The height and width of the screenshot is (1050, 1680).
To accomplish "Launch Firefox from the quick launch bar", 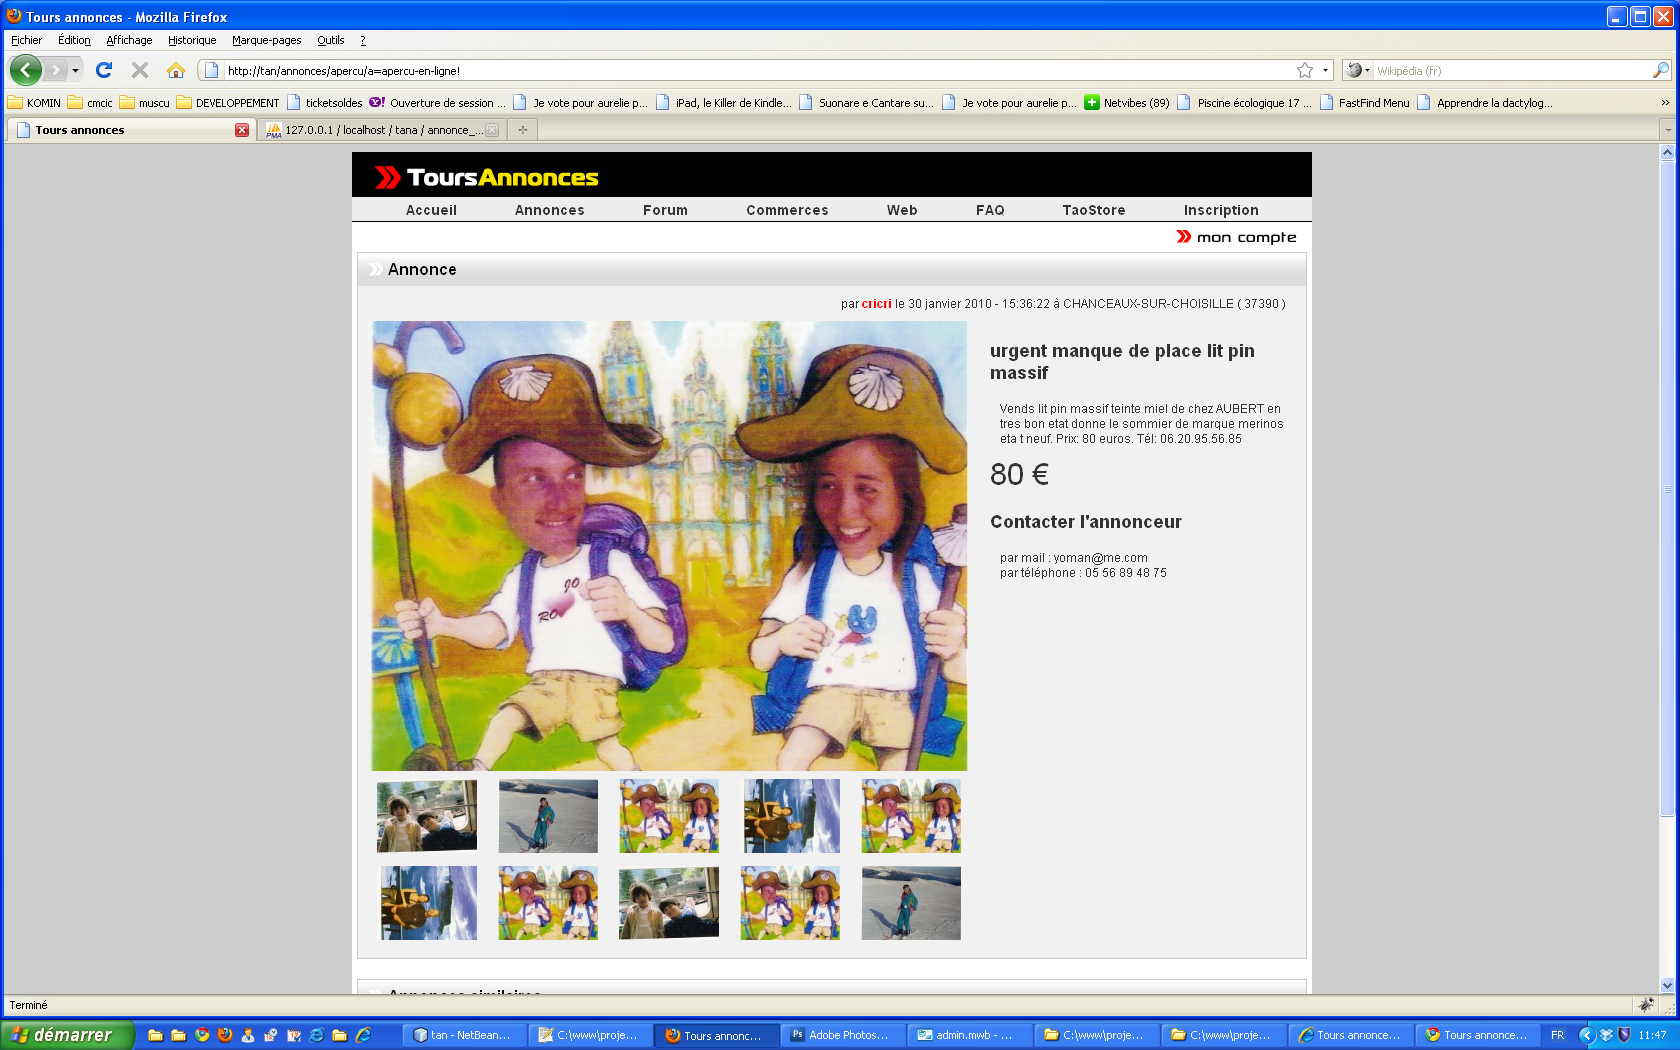I will coord(225,1035).
